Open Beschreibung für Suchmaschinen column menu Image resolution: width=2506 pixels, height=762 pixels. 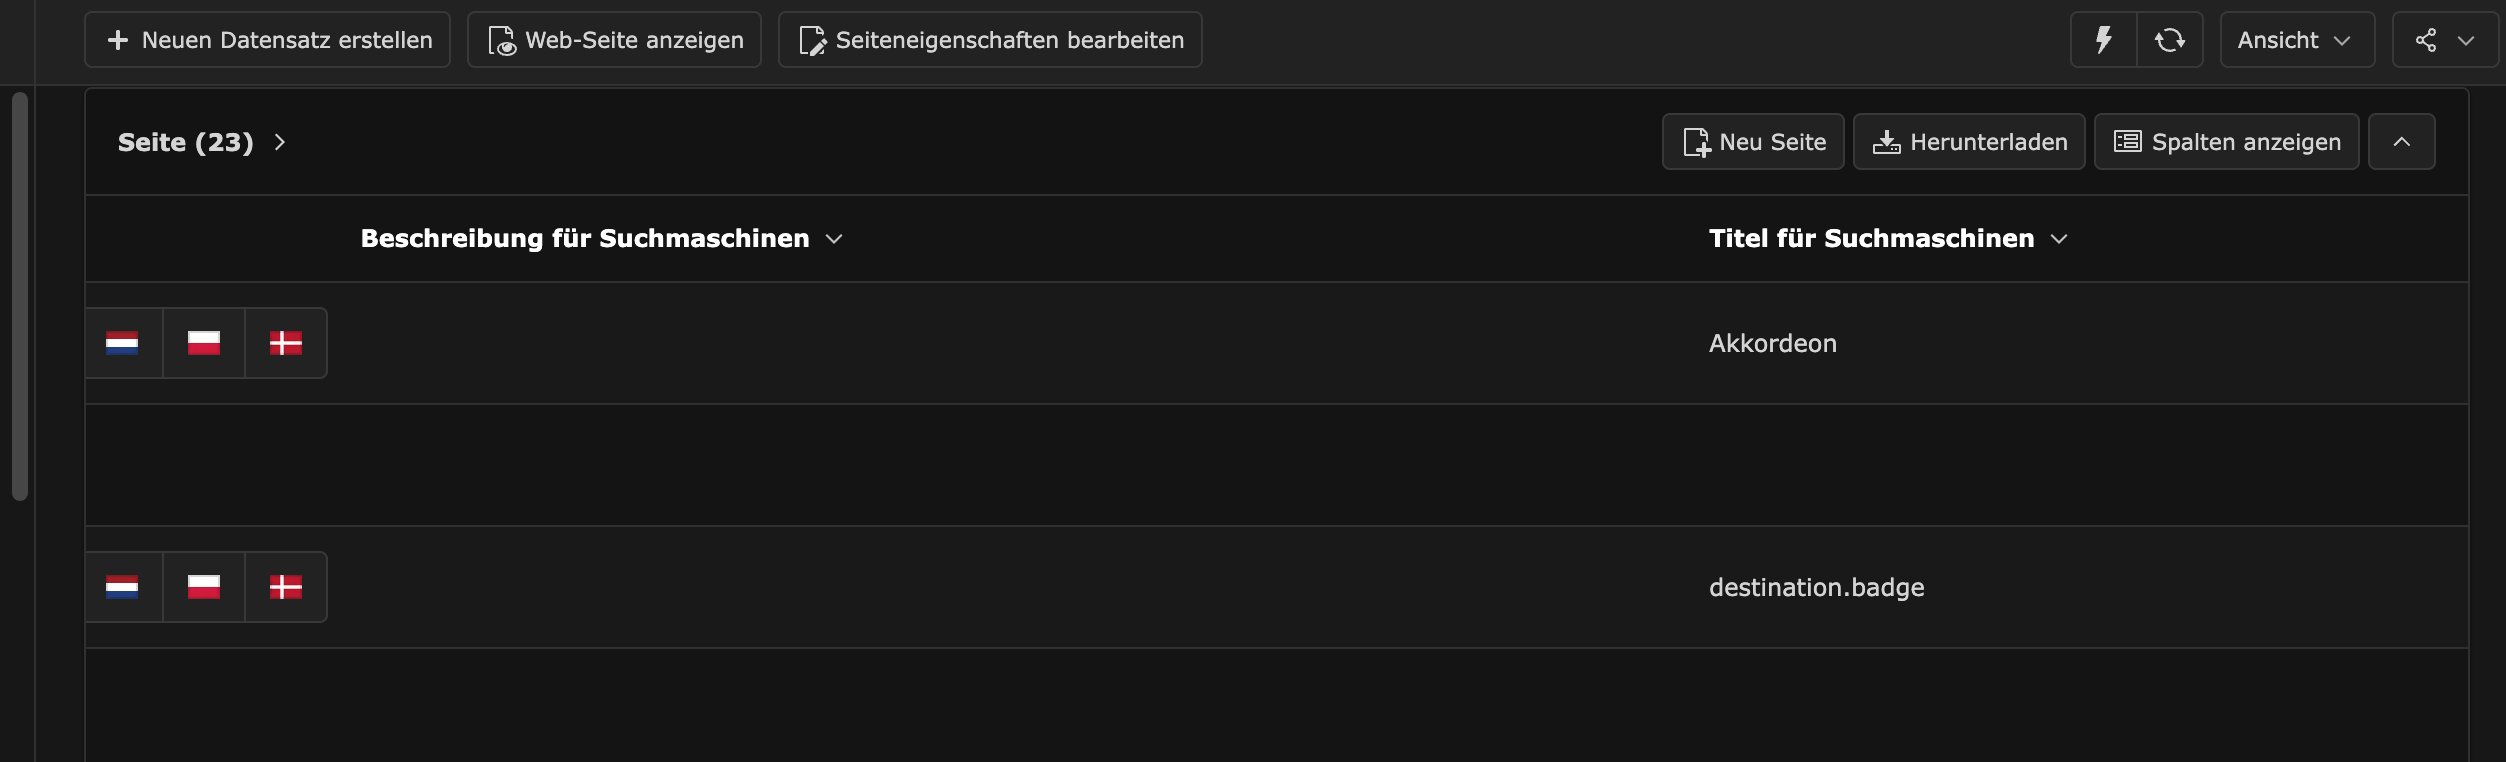point(602,239)
